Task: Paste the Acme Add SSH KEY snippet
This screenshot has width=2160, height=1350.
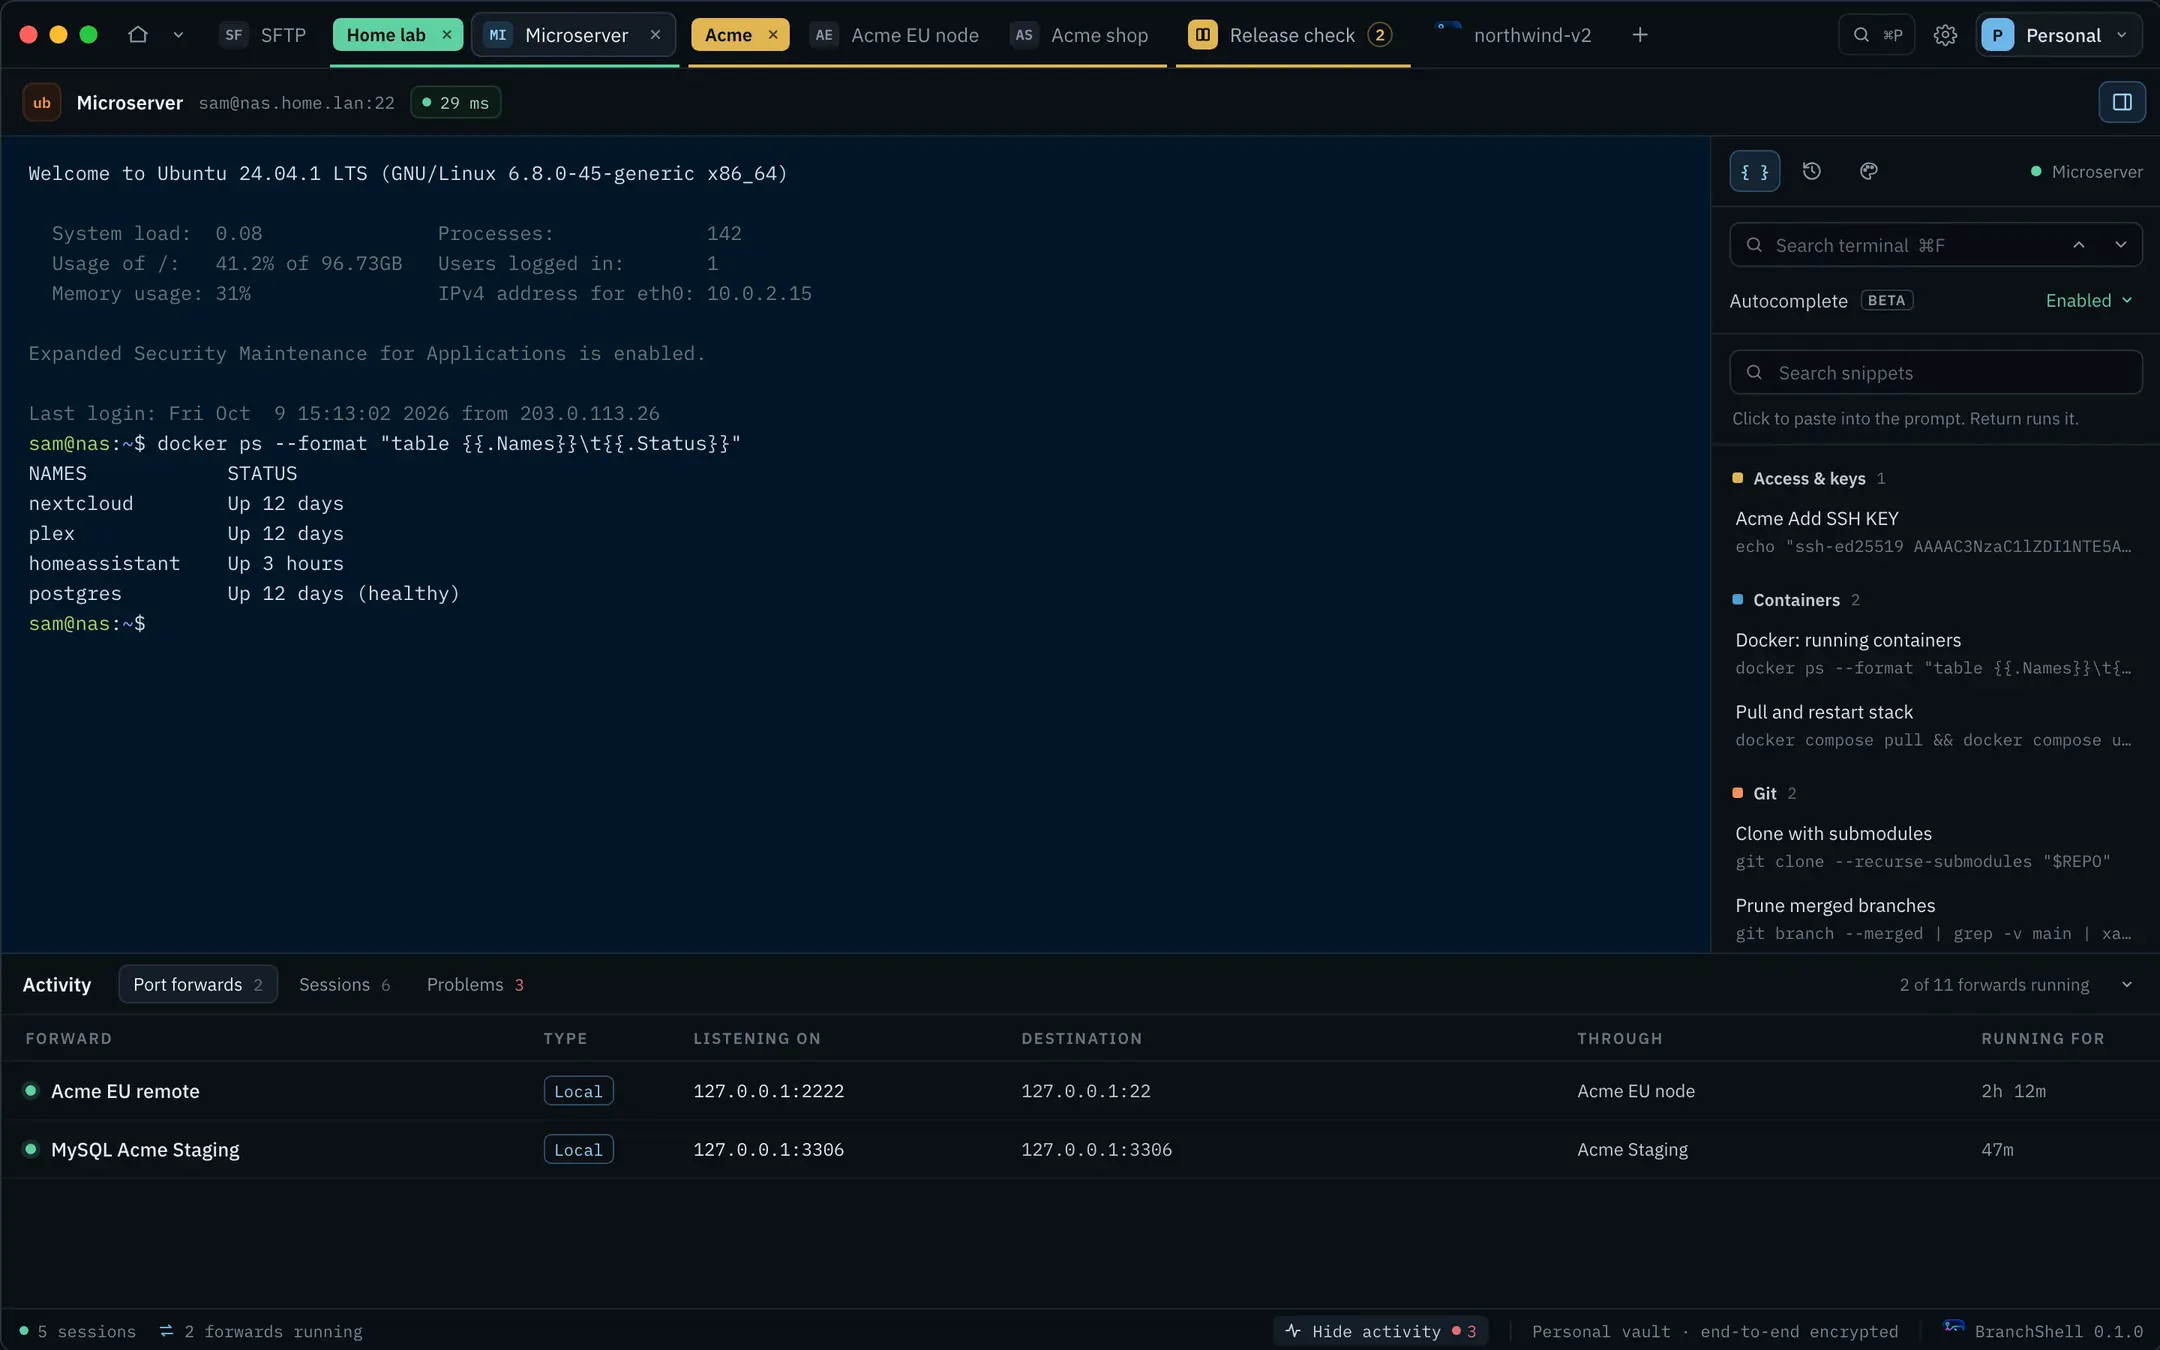Action: 1934,532
